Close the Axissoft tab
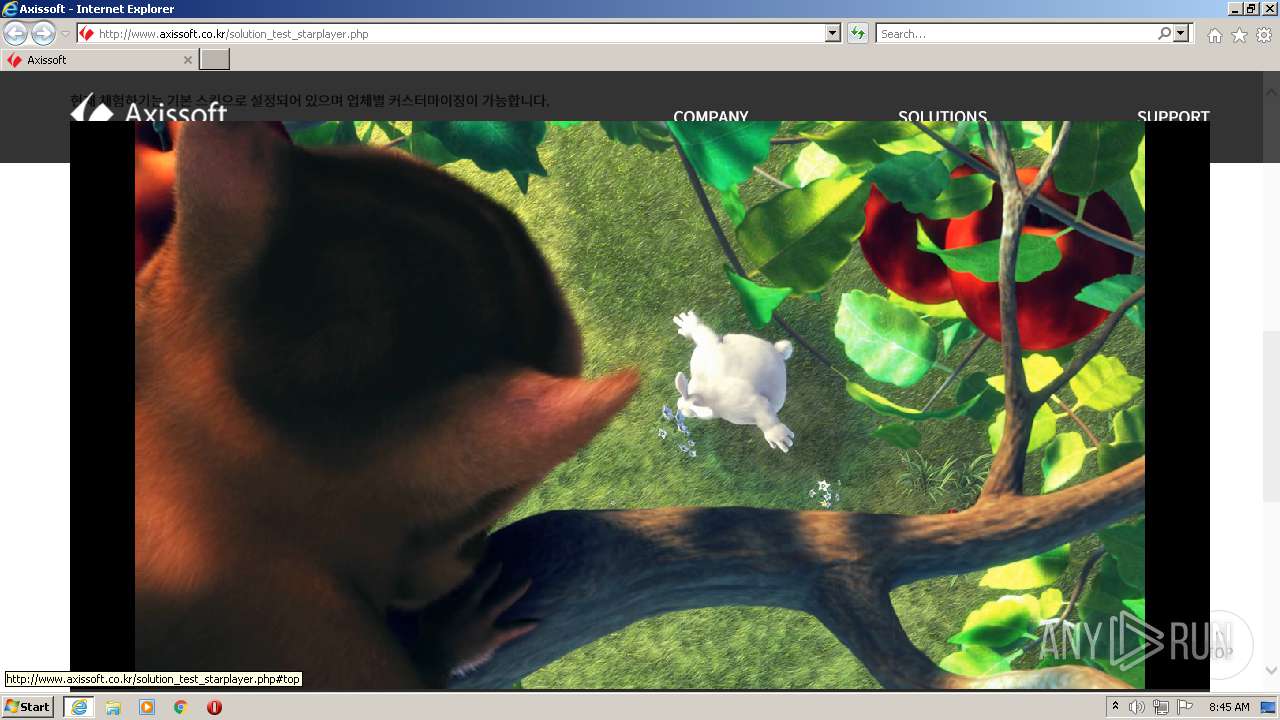The height and width of the screenshot is (720, 1280). pos(187,60)
